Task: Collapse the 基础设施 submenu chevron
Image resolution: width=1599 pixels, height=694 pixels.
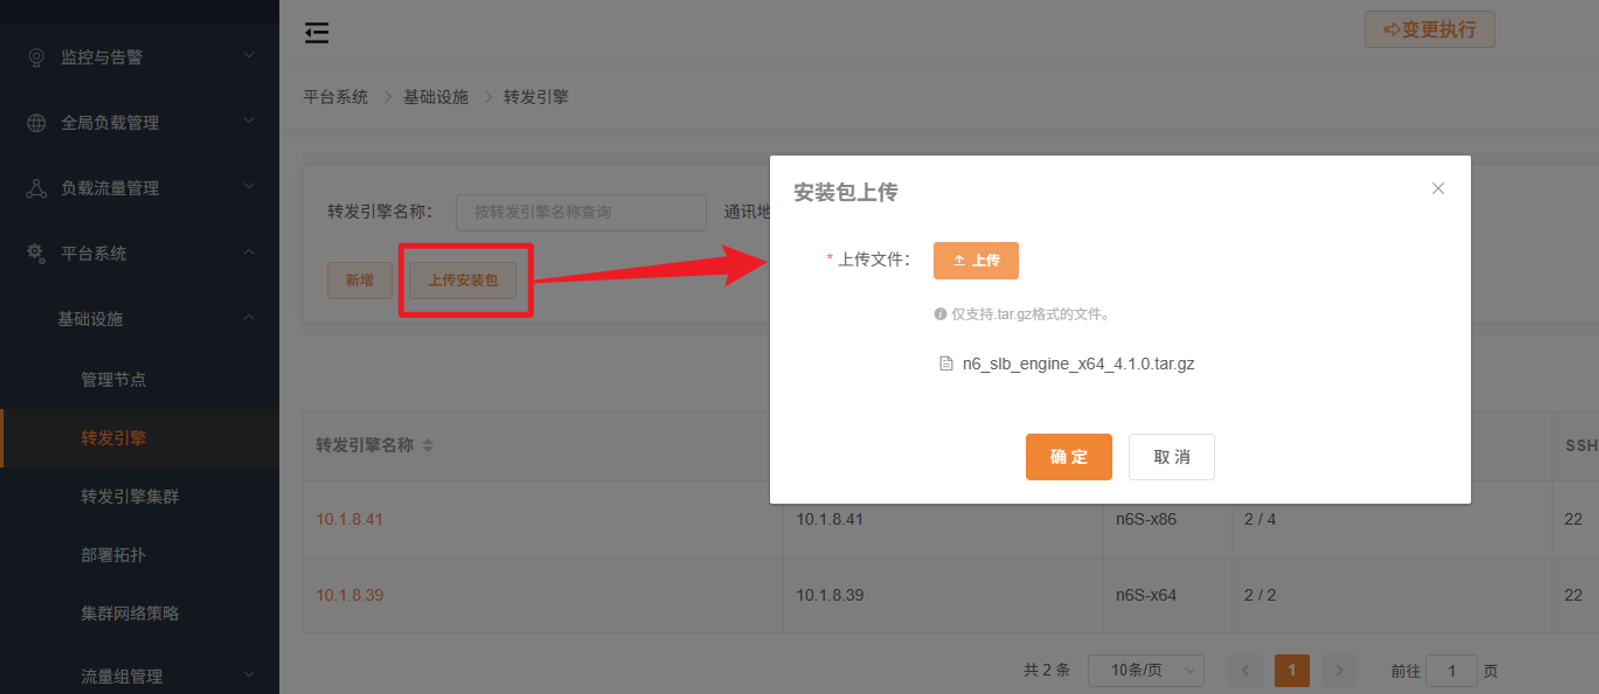Action: pos(249,318)
